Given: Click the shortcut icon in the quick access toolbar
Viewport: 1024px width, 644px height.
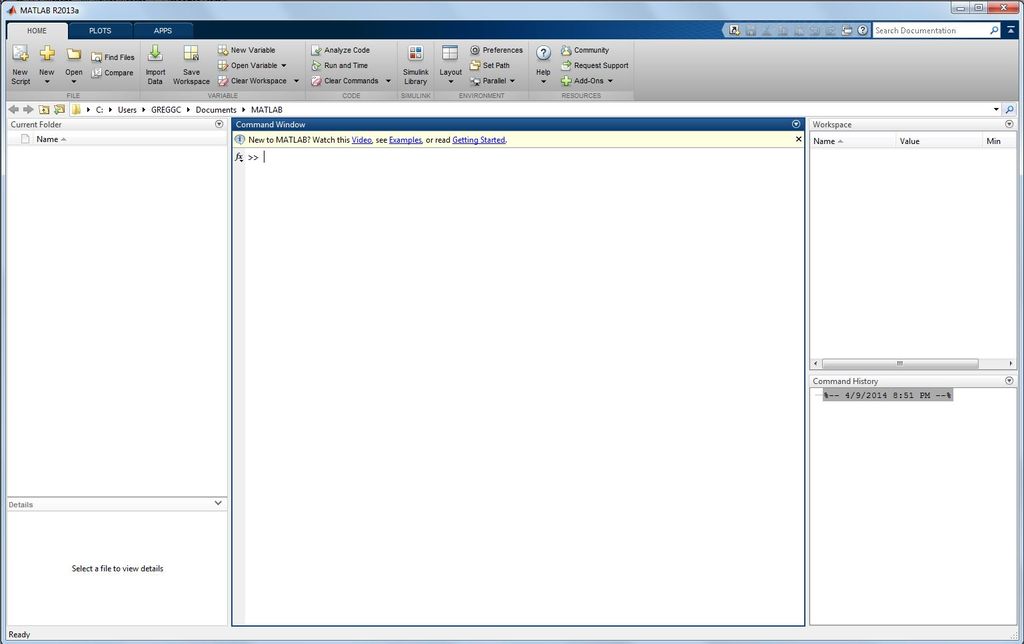Looking at the screenshot, I should tap(735, 31).
